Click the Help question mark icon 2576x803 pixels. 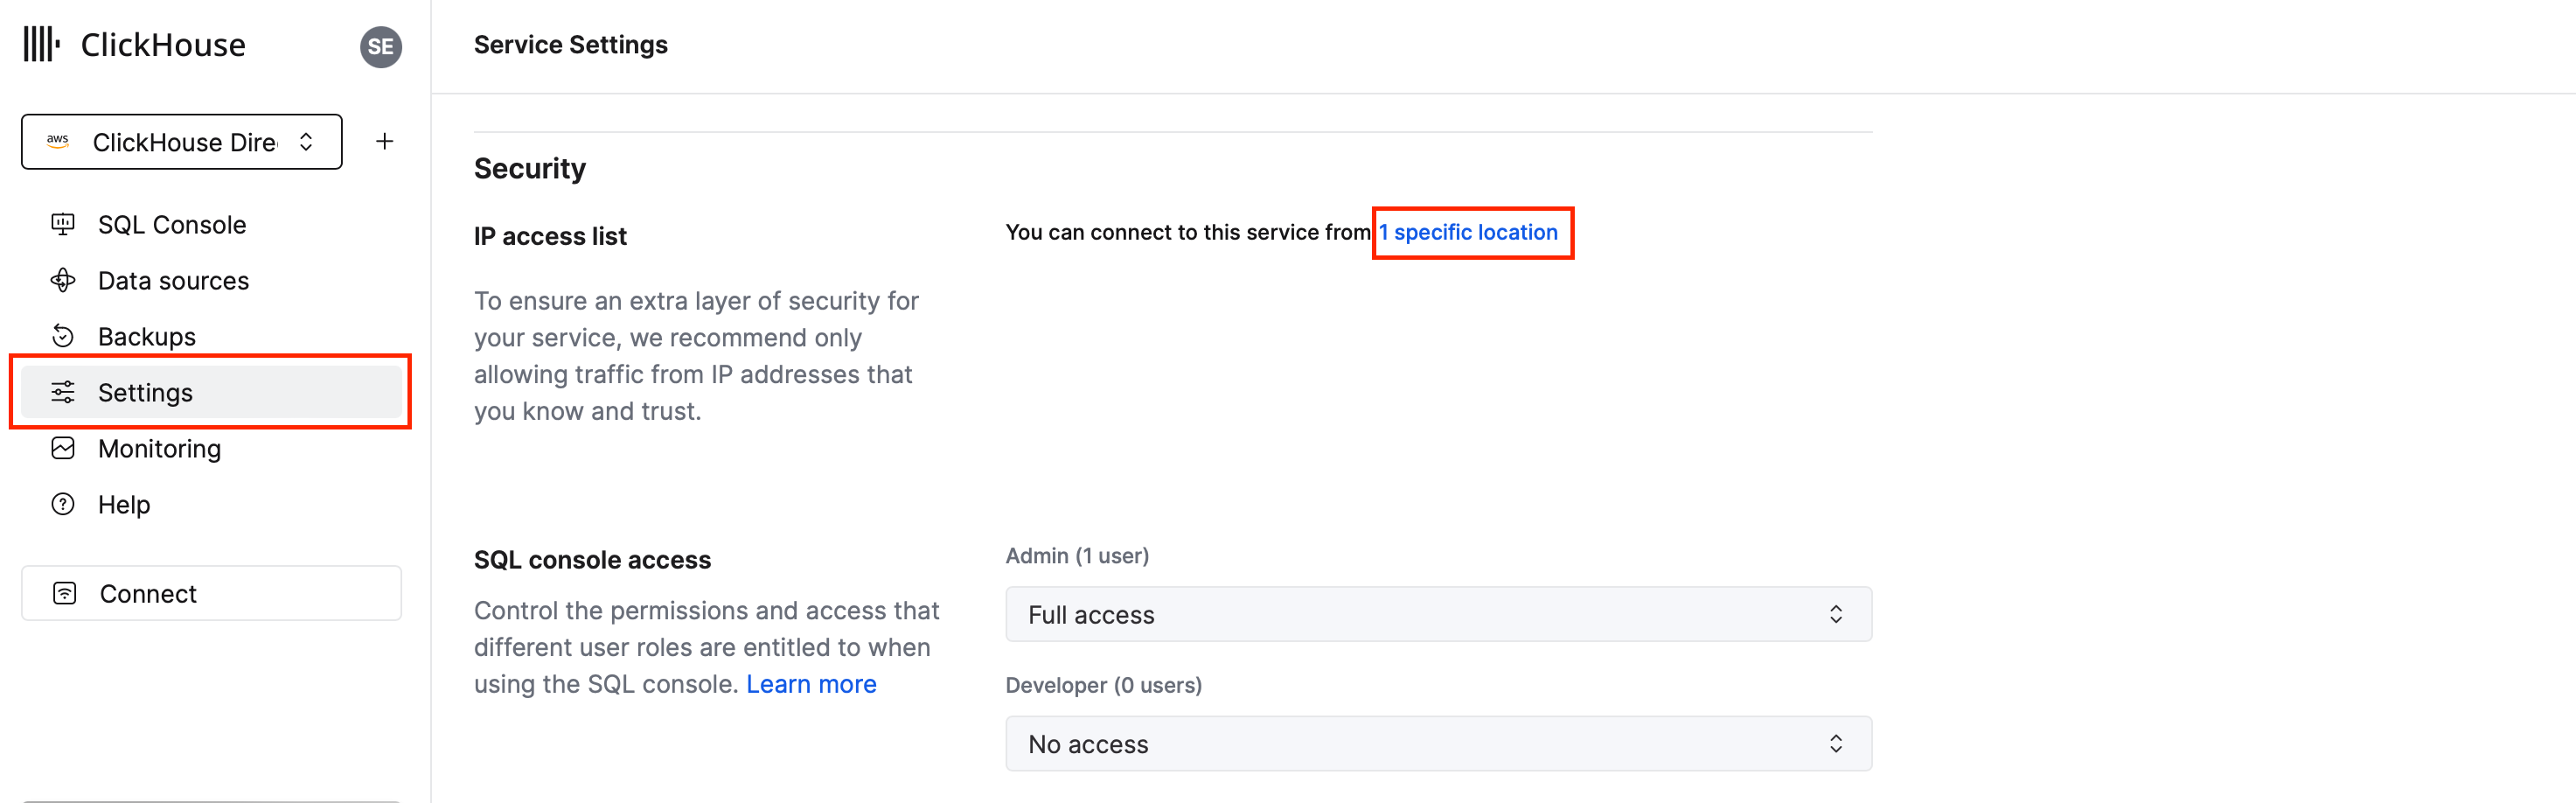point(63,504)
